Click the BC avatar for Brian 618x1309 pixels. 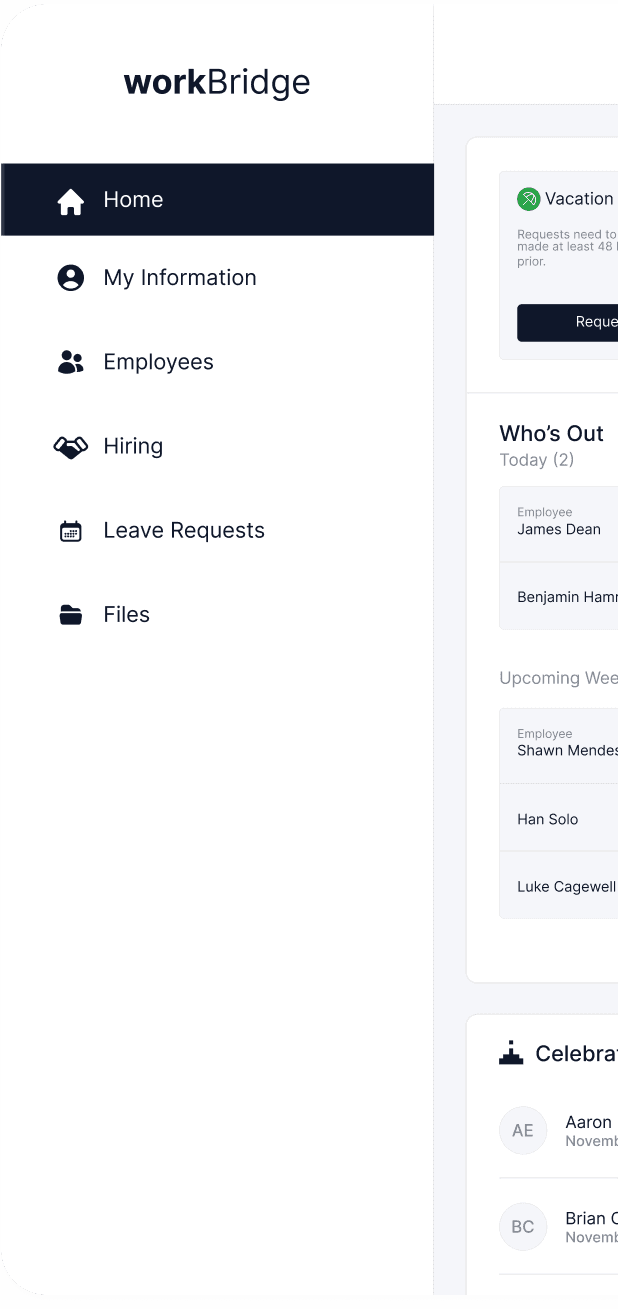click(523, 1227)
